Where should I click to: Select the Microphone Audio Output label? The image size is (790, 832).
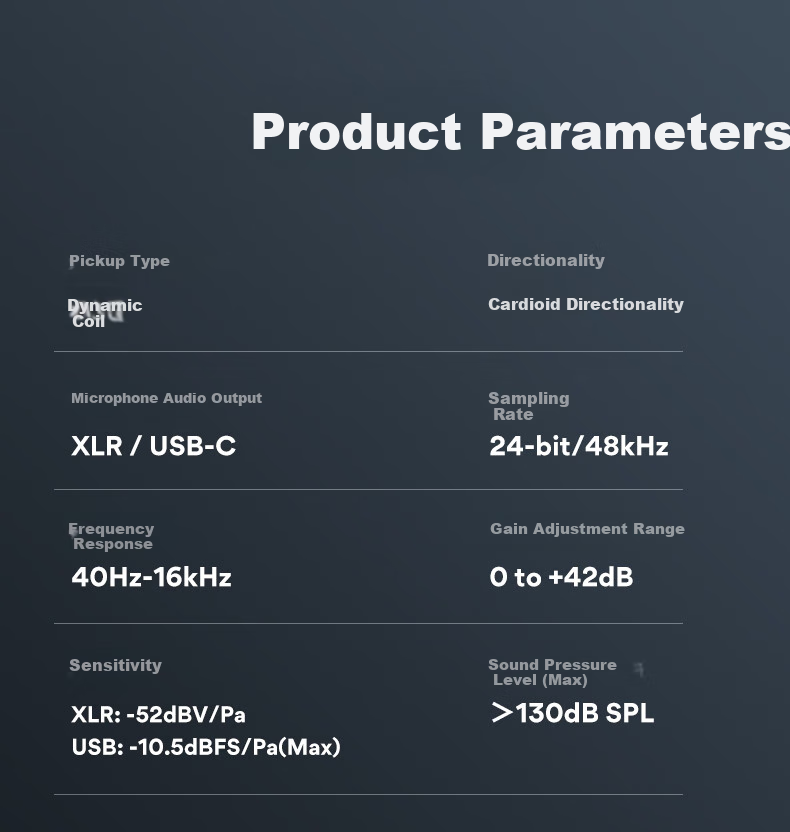click(167, 398)
